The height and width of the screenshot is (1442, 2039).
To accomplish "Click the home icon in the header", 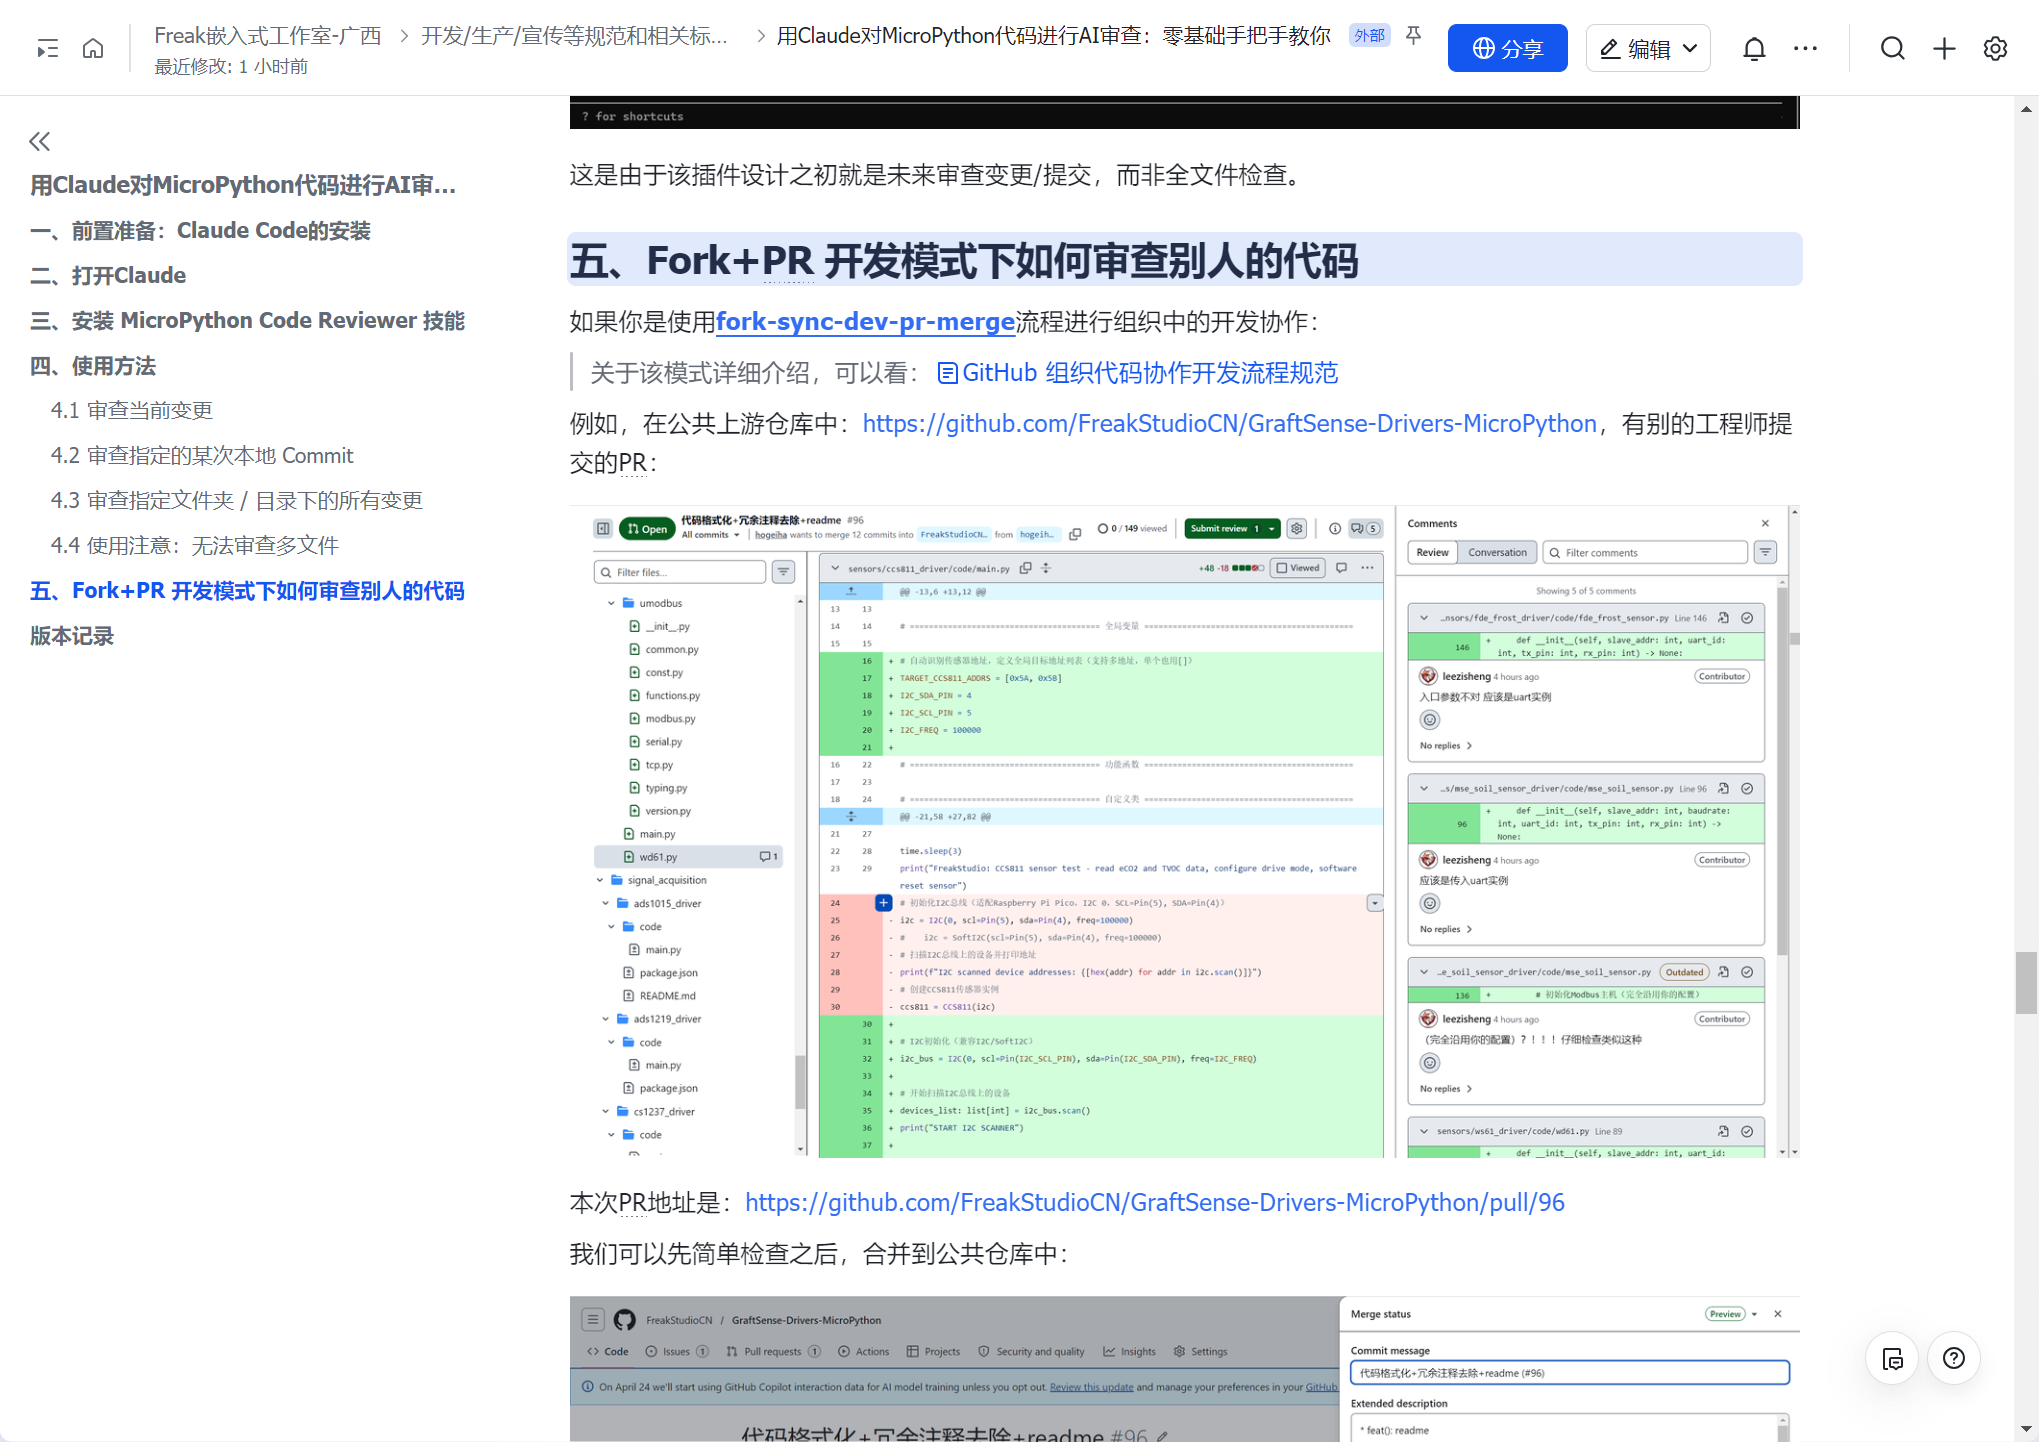I will tap(93, 48).
